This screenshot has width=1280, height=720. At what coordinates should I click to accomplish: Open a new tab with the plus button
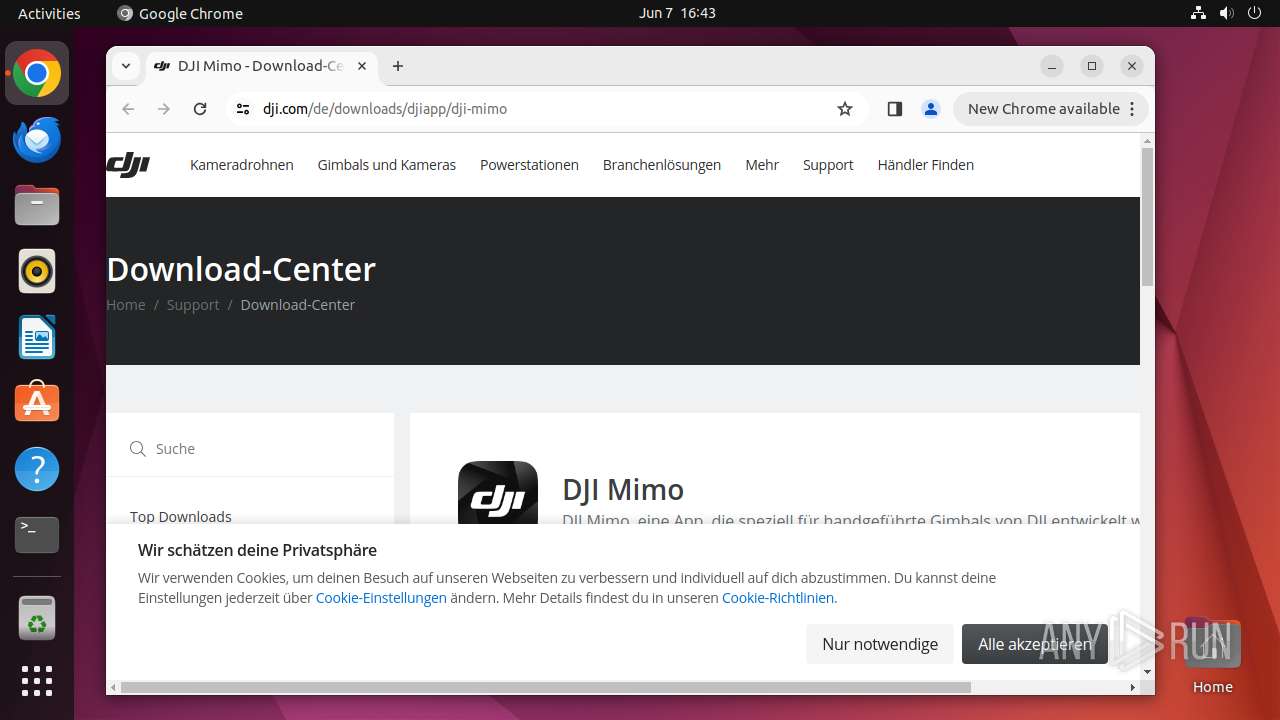(398, 66)
